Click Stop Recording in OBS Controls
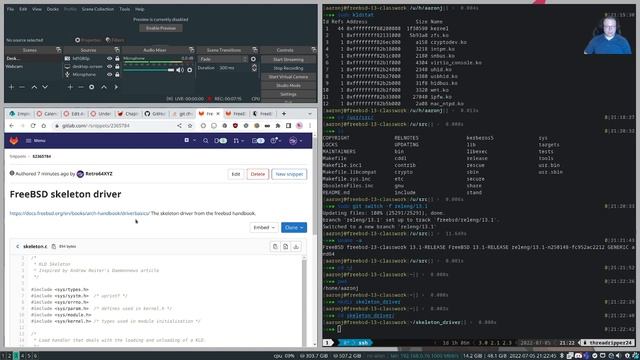 pos(288,68)
